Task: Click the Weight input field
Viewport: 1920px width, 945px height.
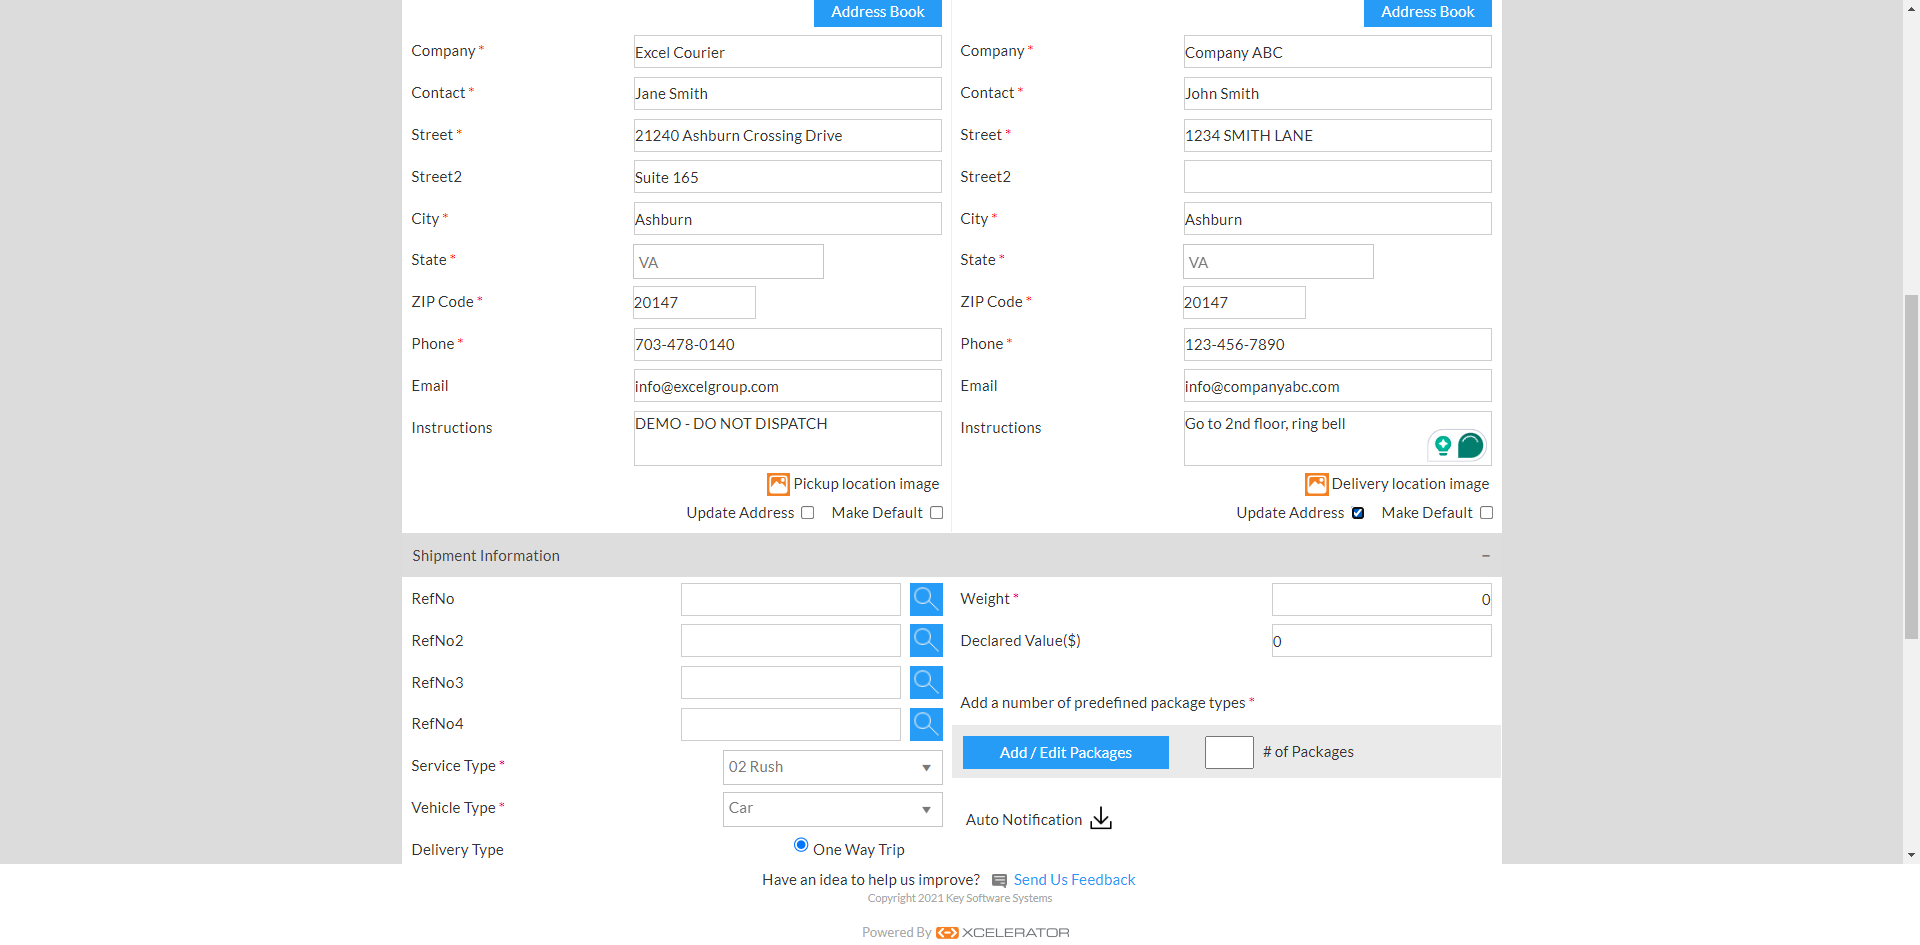Action: pyautogui.click(x=1381, y=599)
